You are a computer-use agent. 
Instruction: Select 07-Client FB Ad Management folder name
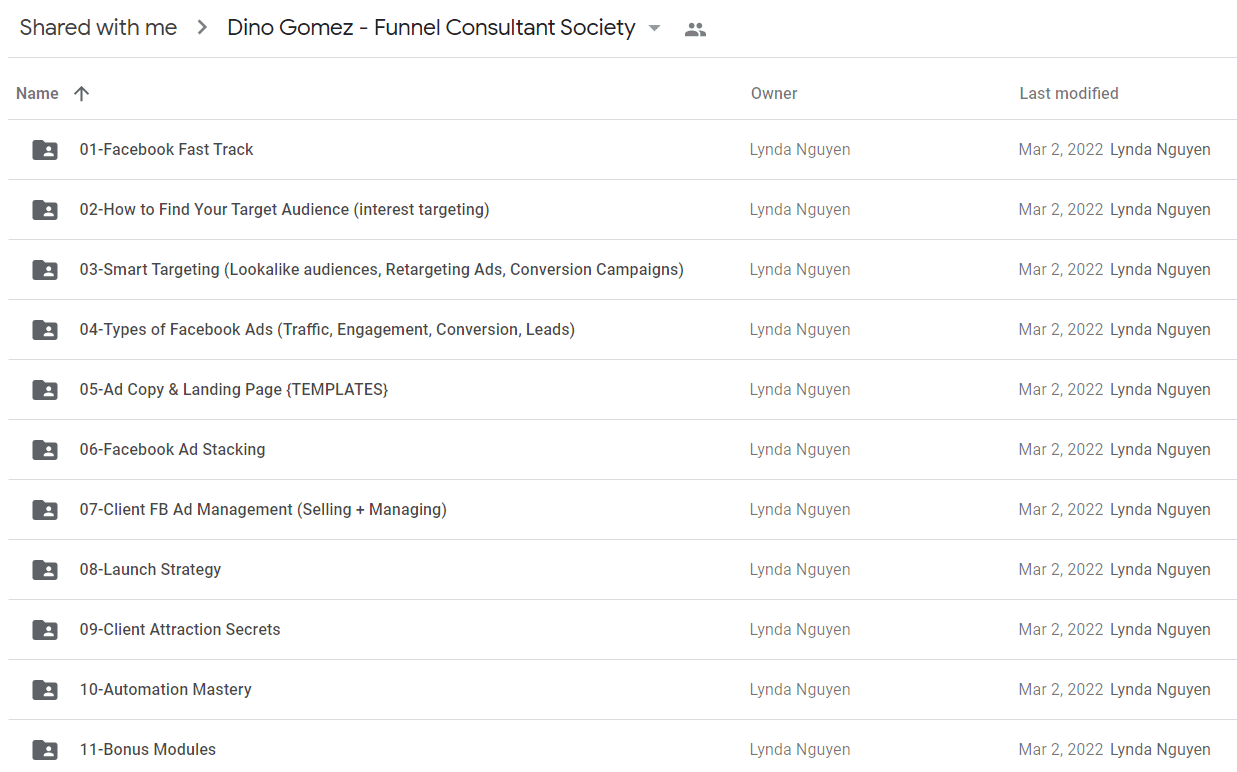pyautogui.click(x=263, y=509)
